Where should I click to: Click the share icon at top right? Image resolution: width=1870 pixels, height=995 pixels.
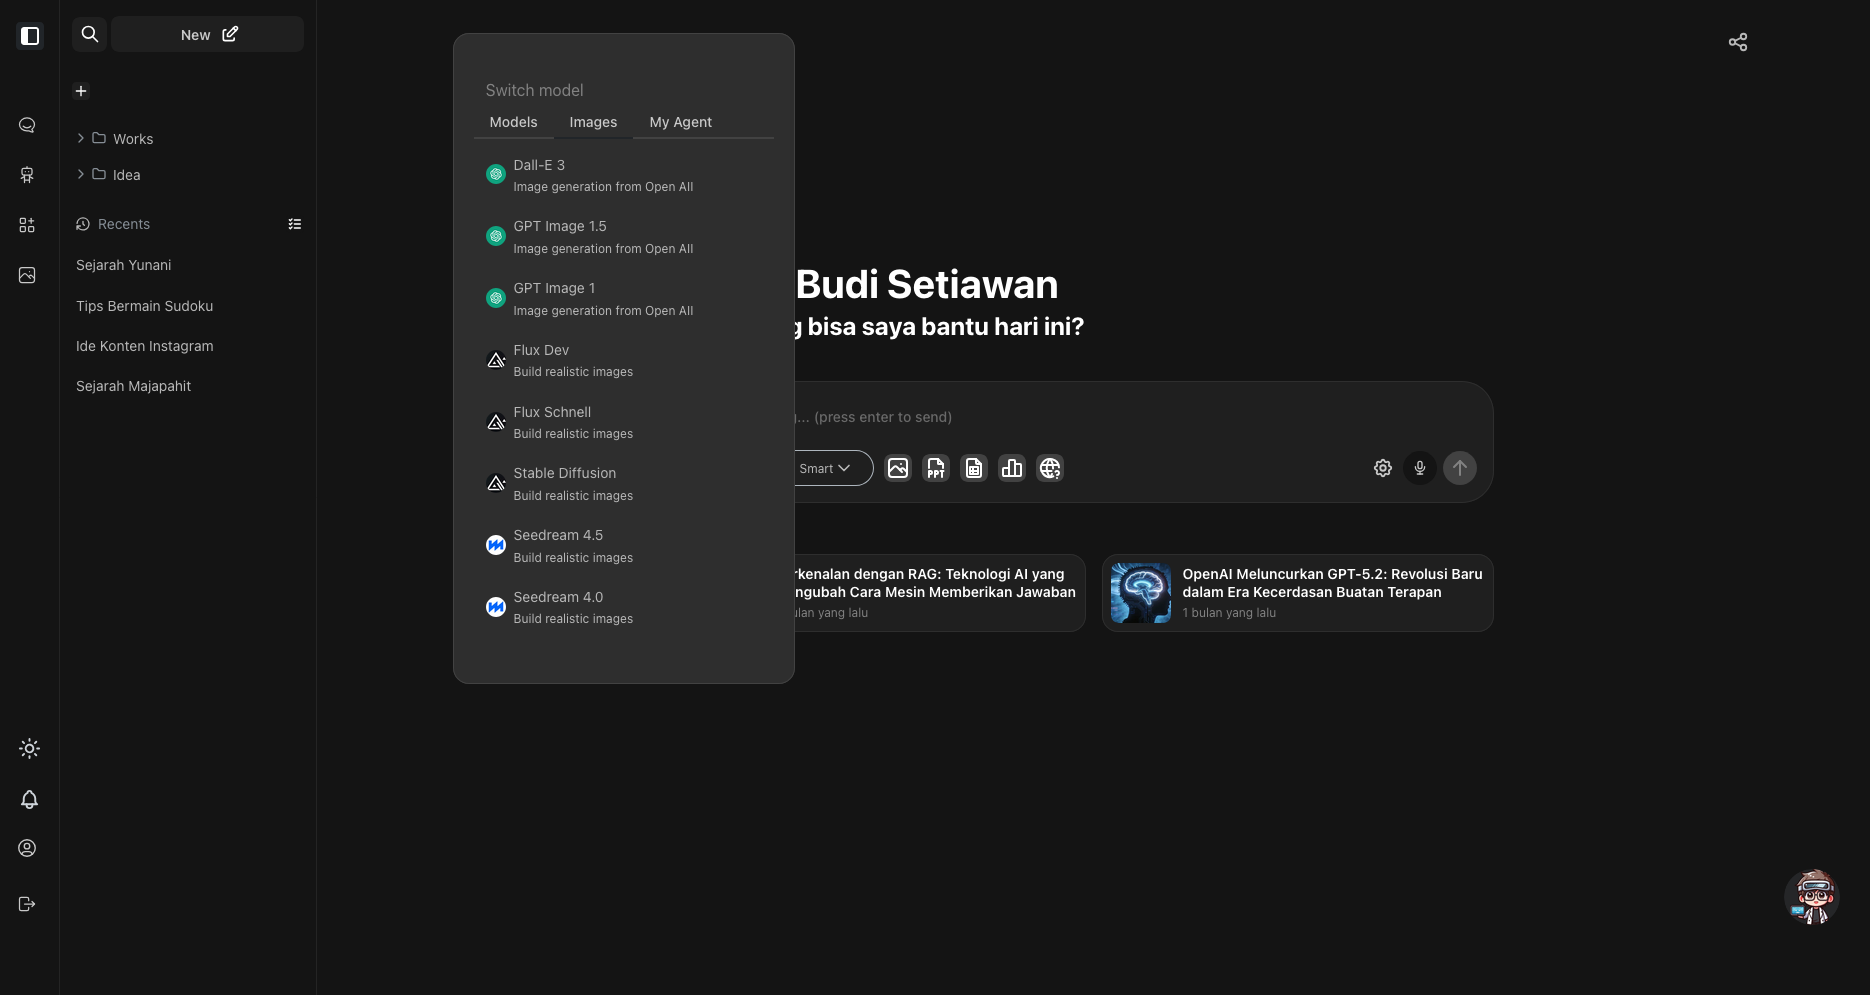pyautogui.click(x=1738, y=42)
